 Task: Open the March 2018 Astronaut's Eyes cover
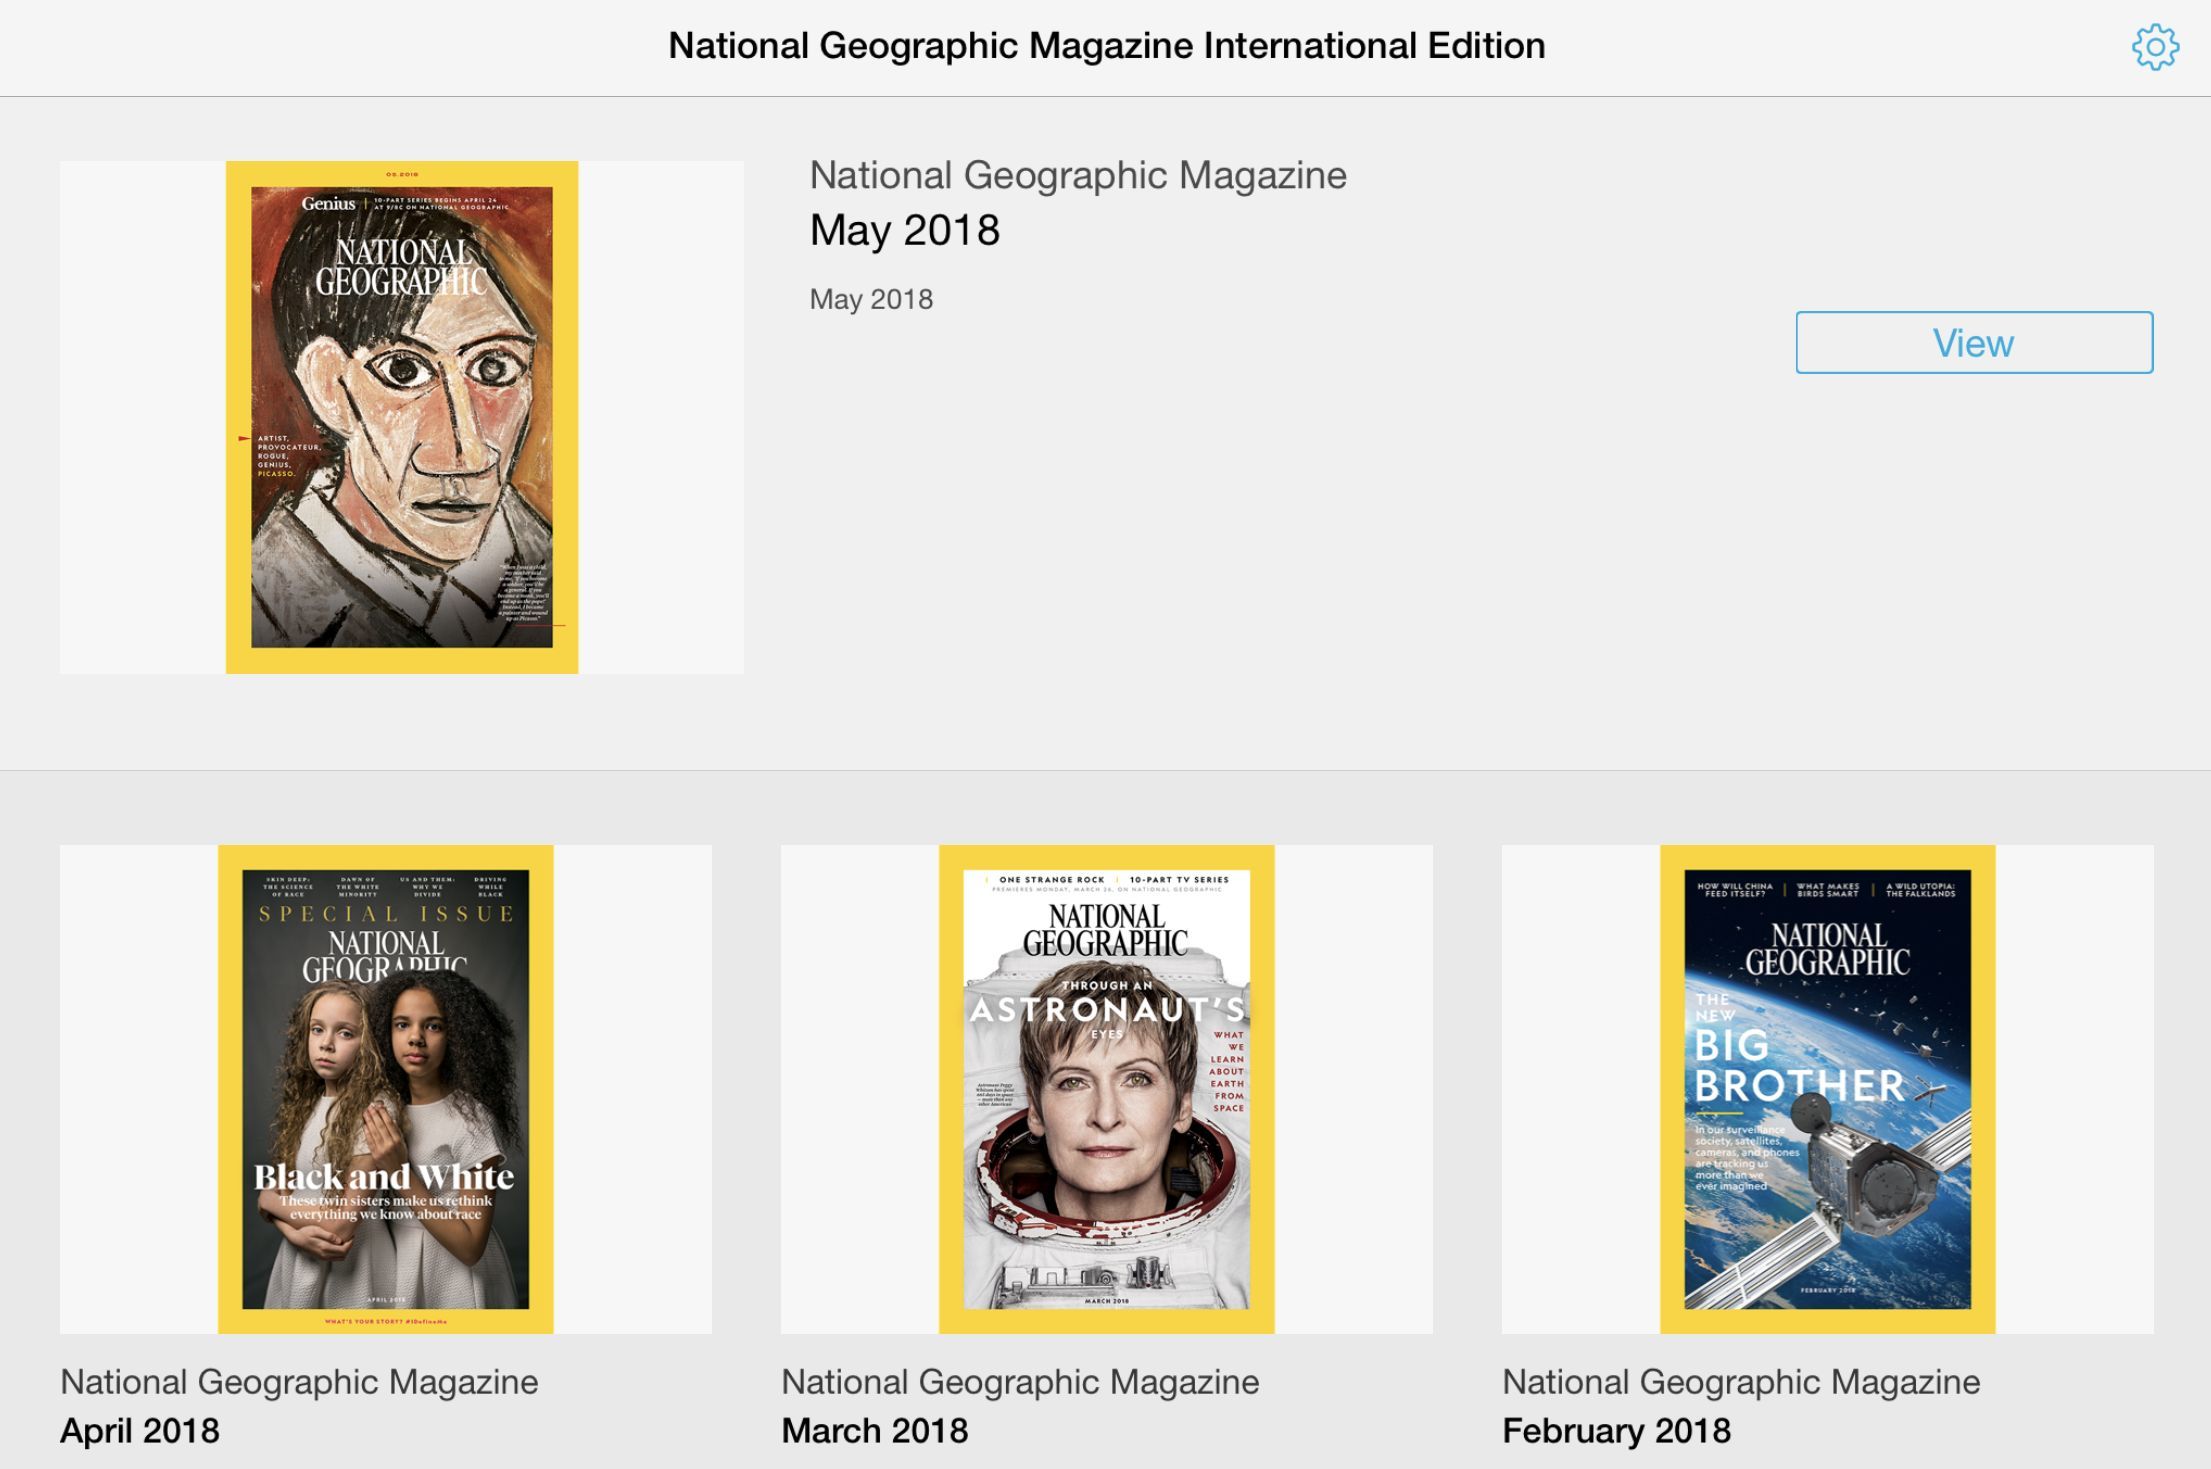pyautogui.click(x=1107, y=1089)
